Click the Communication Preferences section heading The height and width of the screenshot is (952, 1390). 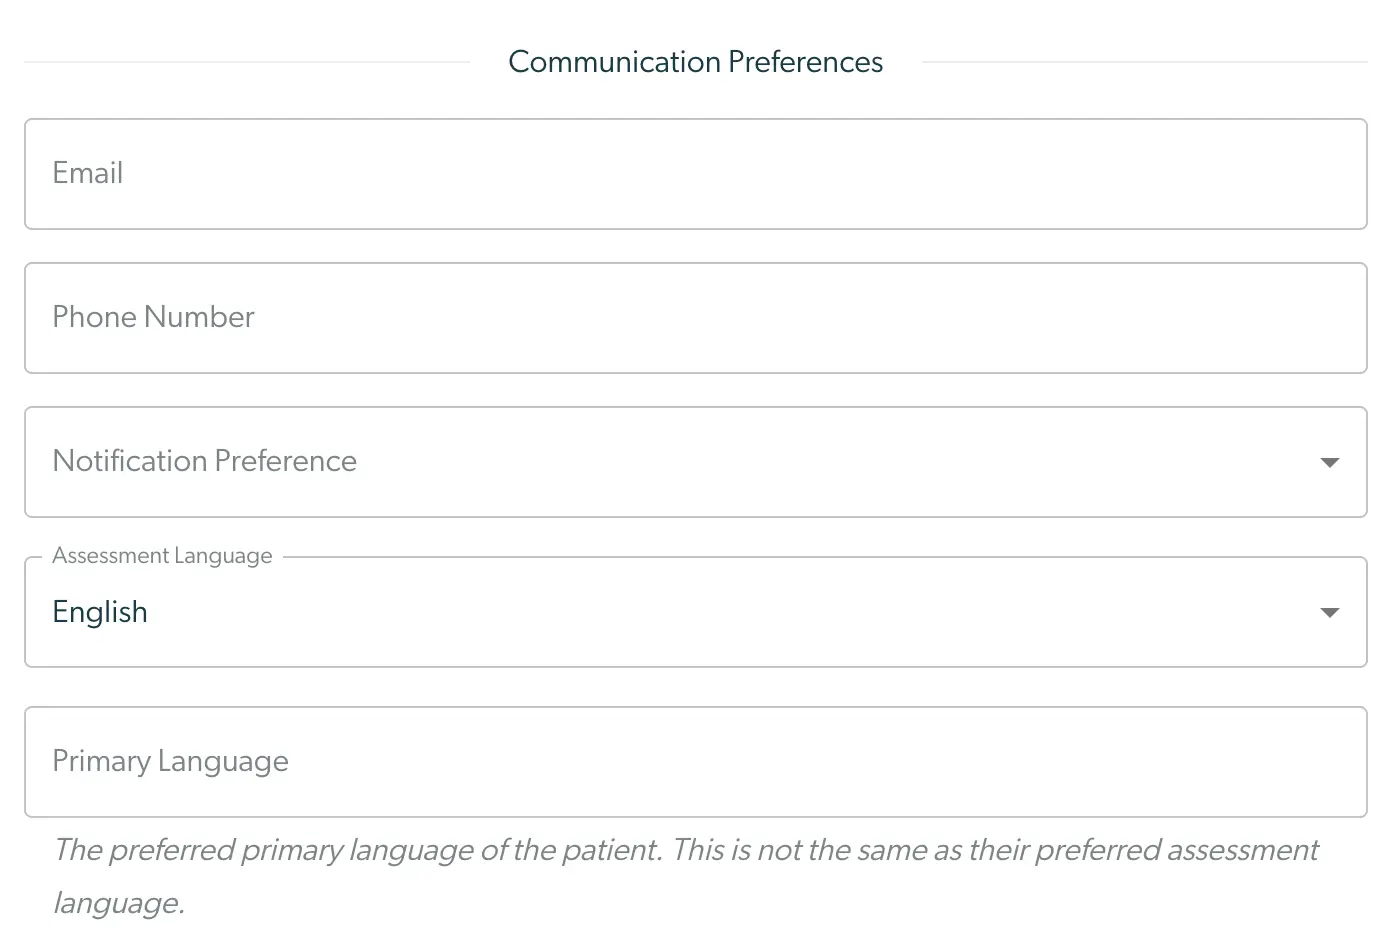695,61
